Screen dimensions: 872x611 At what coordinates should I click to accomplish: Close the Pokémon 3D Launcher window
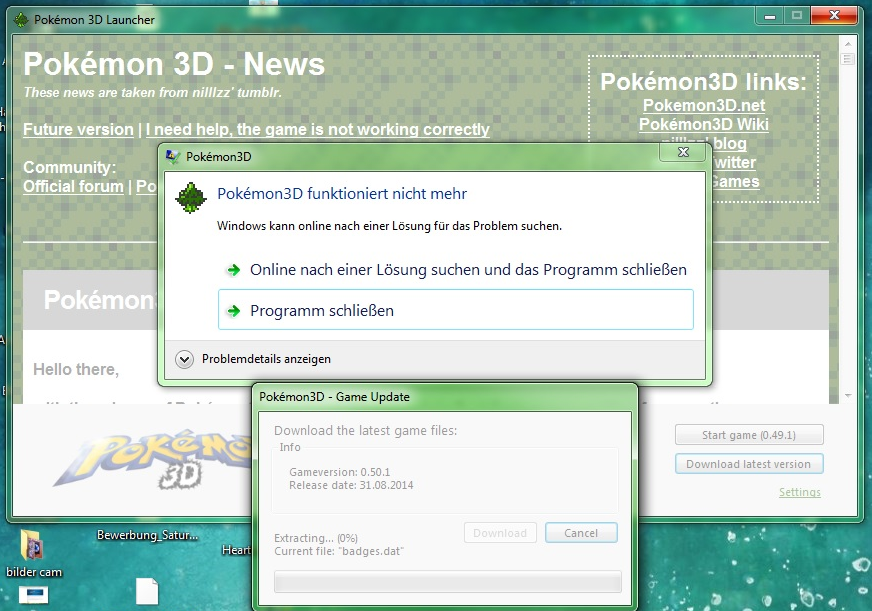click(834, 16)
